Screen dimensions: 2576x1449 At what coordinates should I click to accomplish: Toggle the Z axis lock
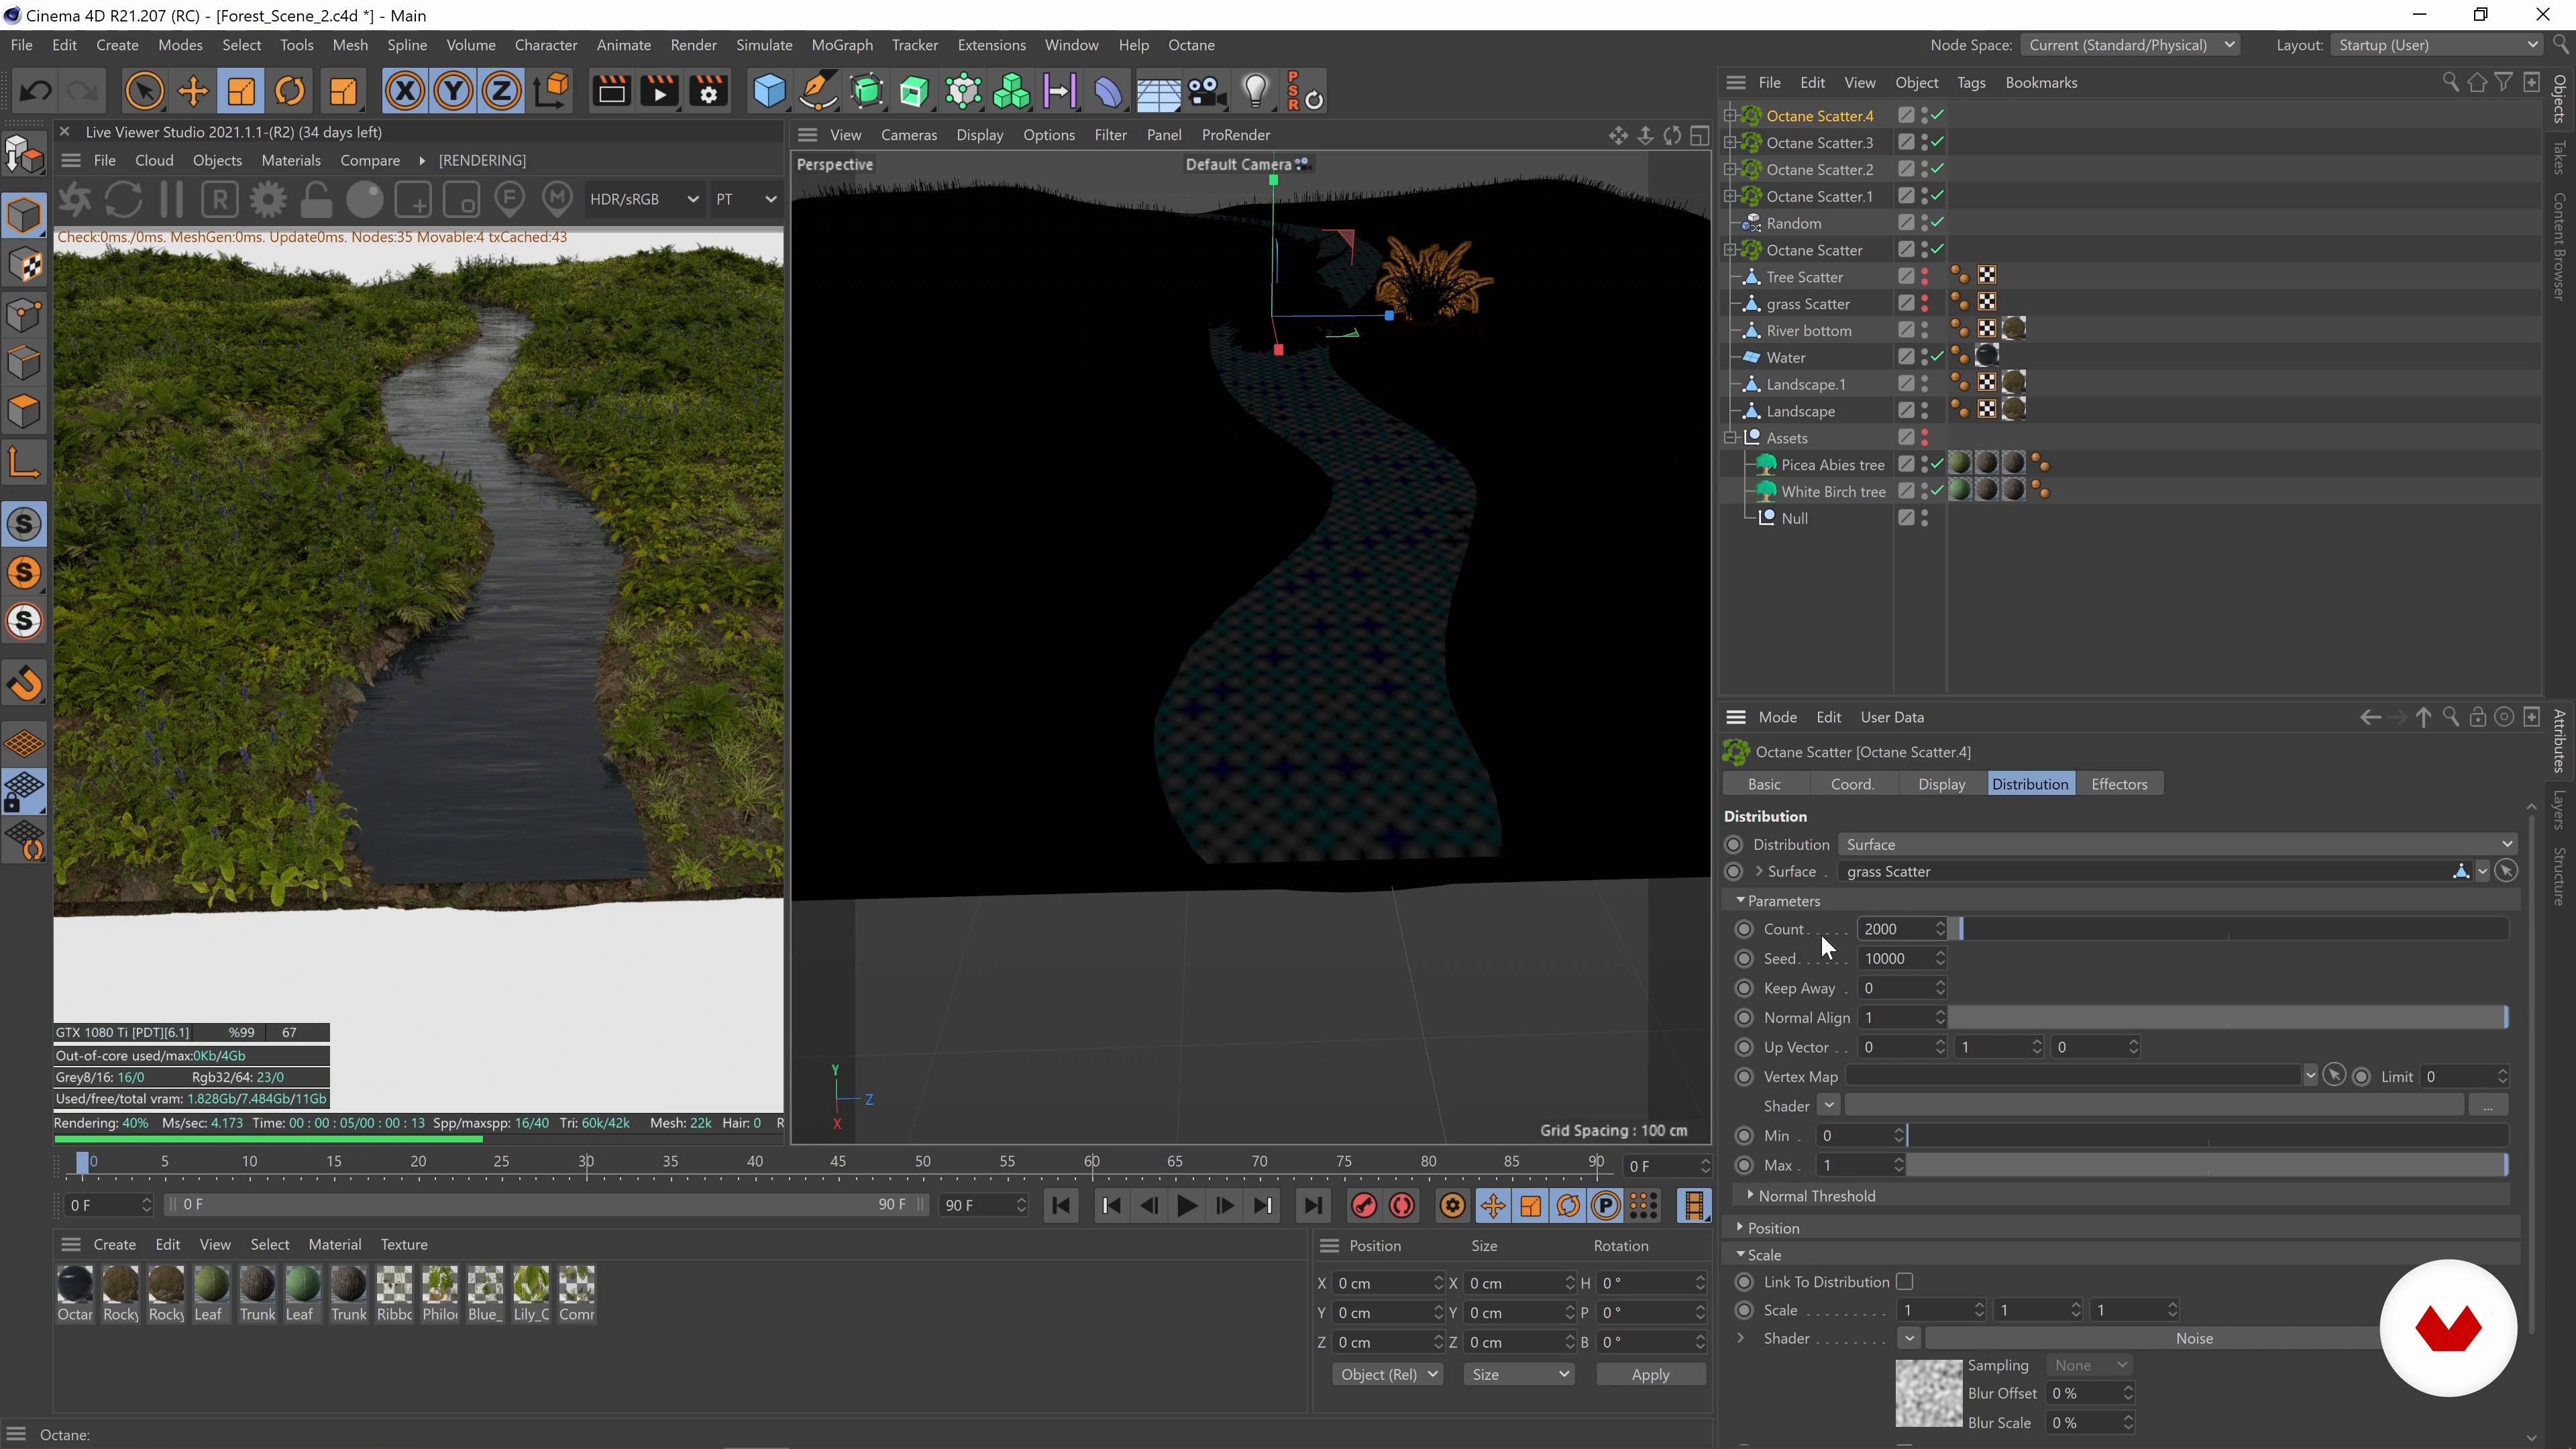501,92
